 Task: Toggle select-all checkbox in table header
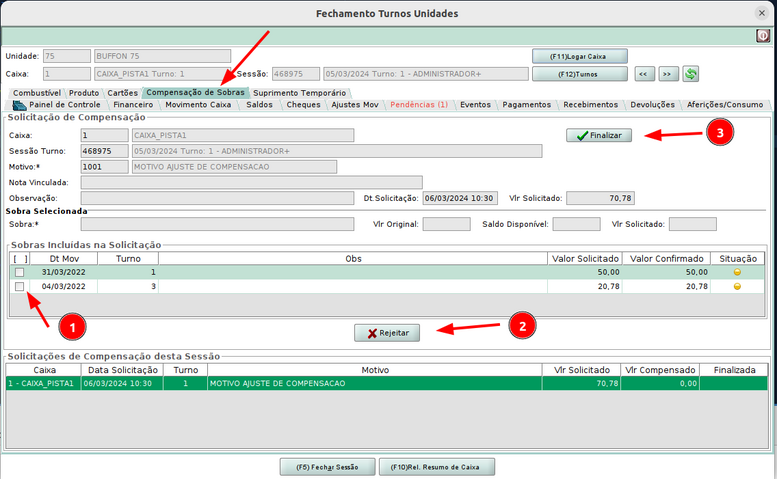19,258
